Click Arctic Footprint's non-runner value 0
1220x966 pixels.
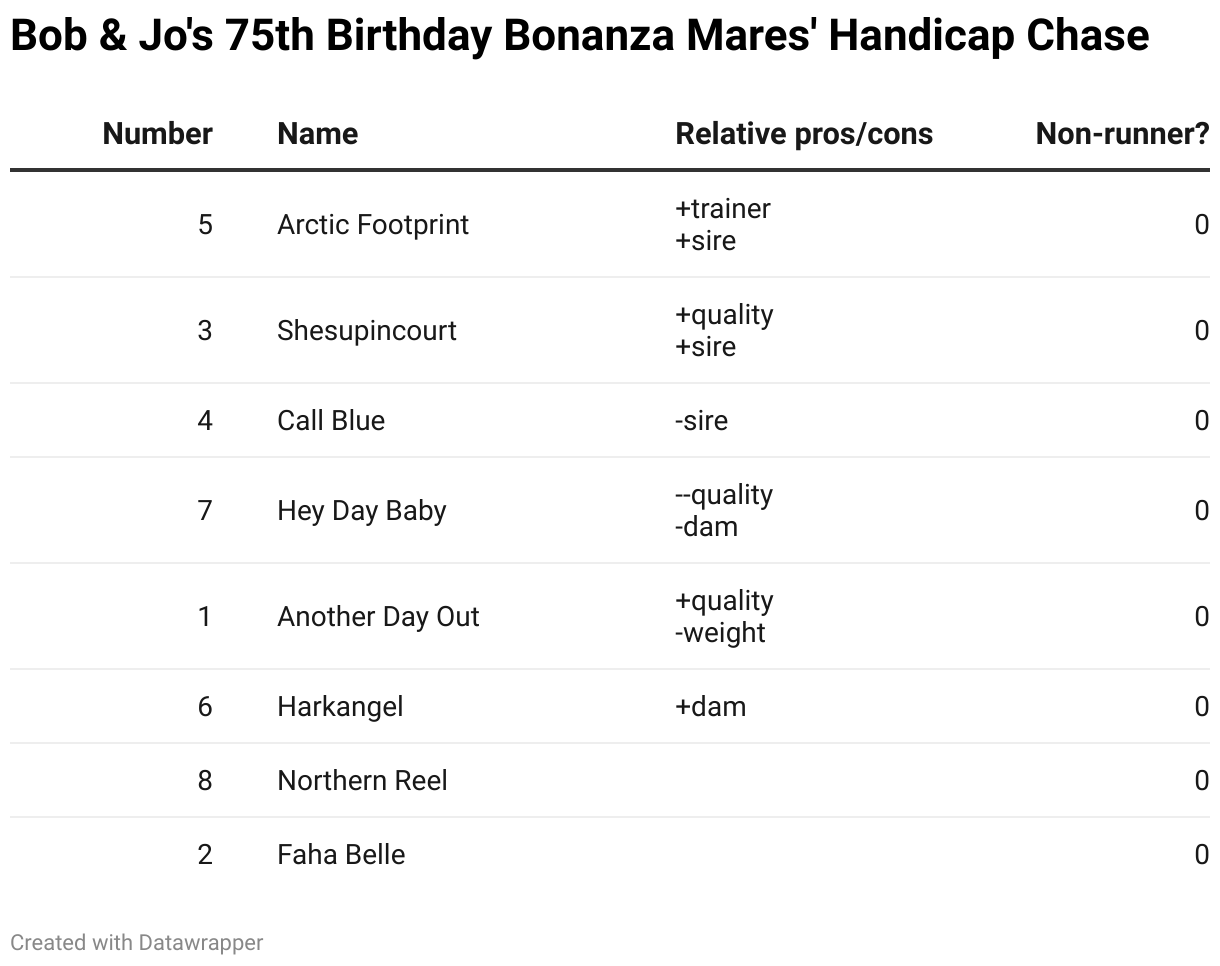tap(1202, 224)
